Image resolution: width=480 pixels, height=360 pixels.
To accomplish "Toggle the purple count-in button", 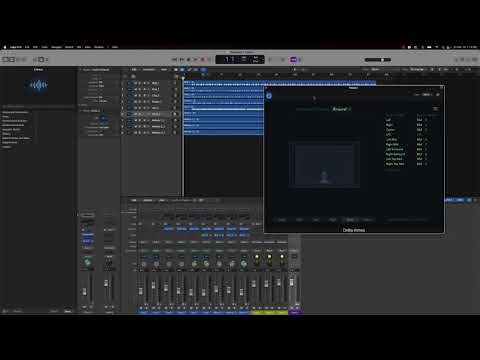I will 293,60.
